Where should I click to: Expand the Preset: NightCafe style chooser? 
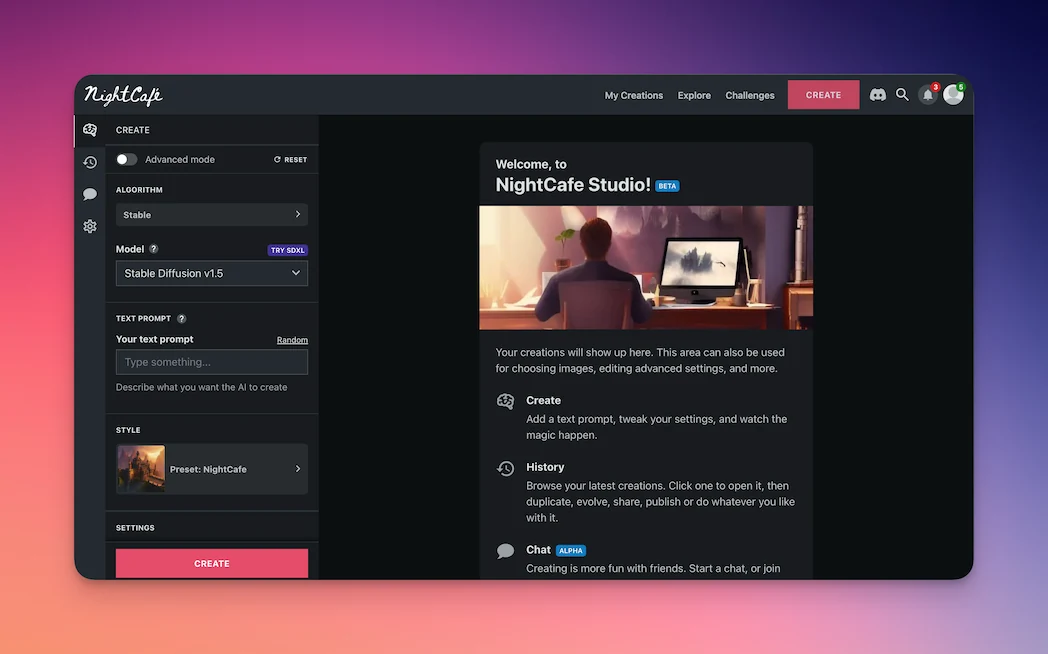pos(212,469)
